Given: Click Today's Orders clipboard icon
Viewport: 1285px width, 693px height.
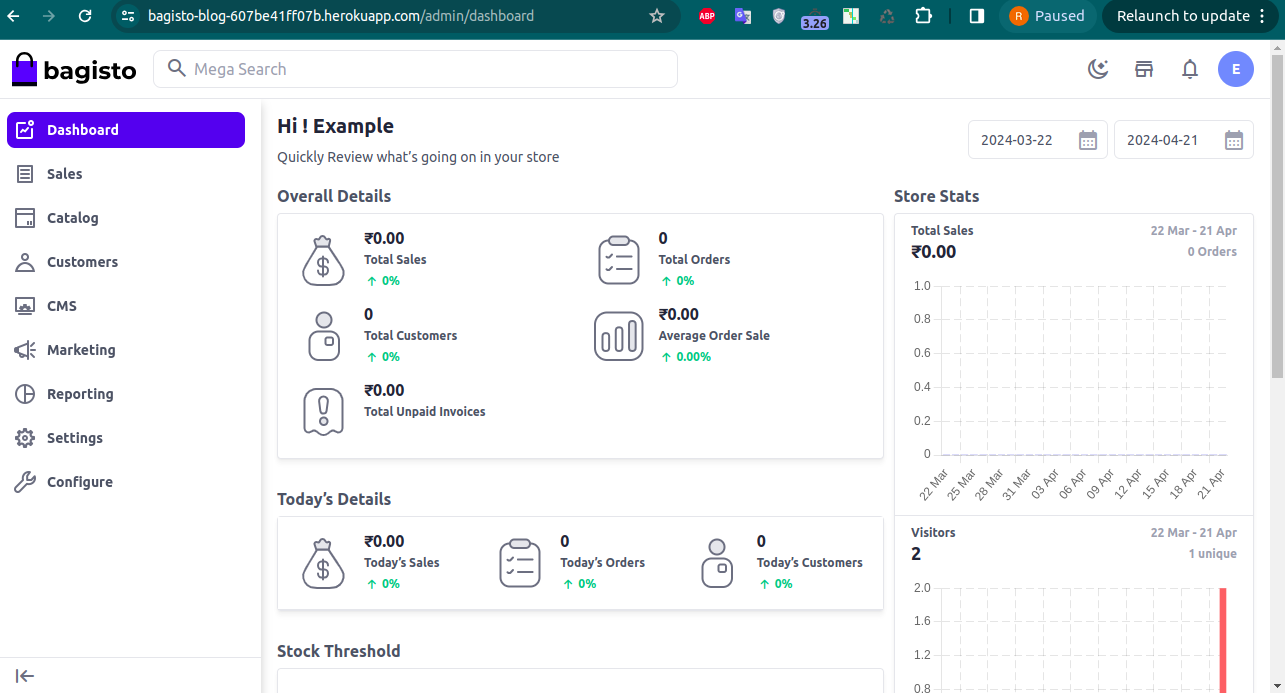Looking at the screenshot, I should (x=520, y=564).
